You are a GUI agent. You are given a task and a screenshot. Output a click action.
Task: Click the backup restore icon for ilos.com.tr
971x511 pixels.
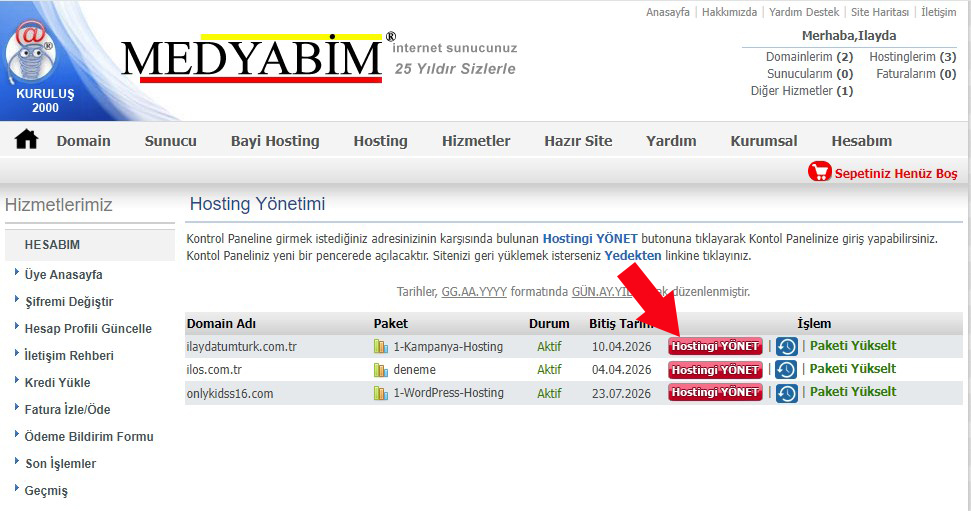click(786, 370)
